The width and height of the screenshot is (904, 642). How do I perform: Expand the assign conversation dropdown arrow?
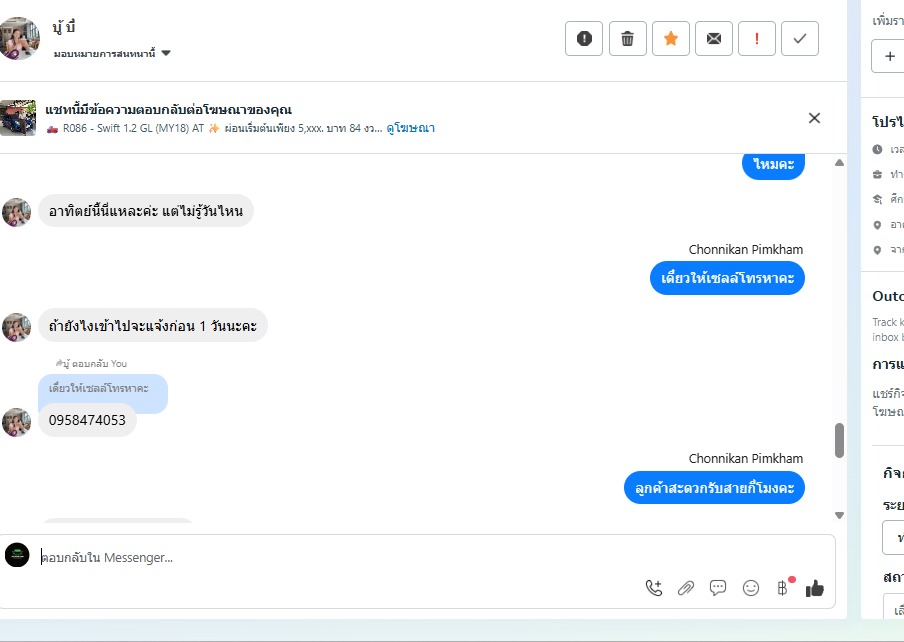click(166, 53)
